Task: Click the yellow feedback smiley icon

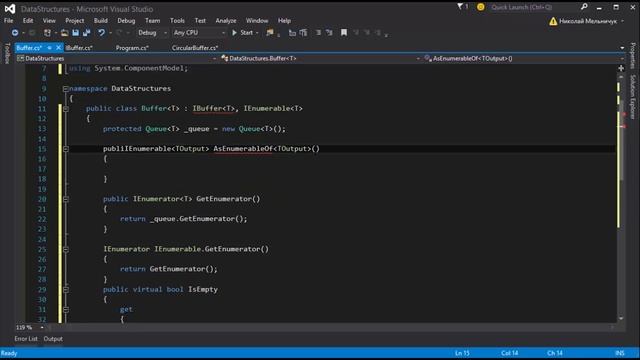Action: coord(481,7)
